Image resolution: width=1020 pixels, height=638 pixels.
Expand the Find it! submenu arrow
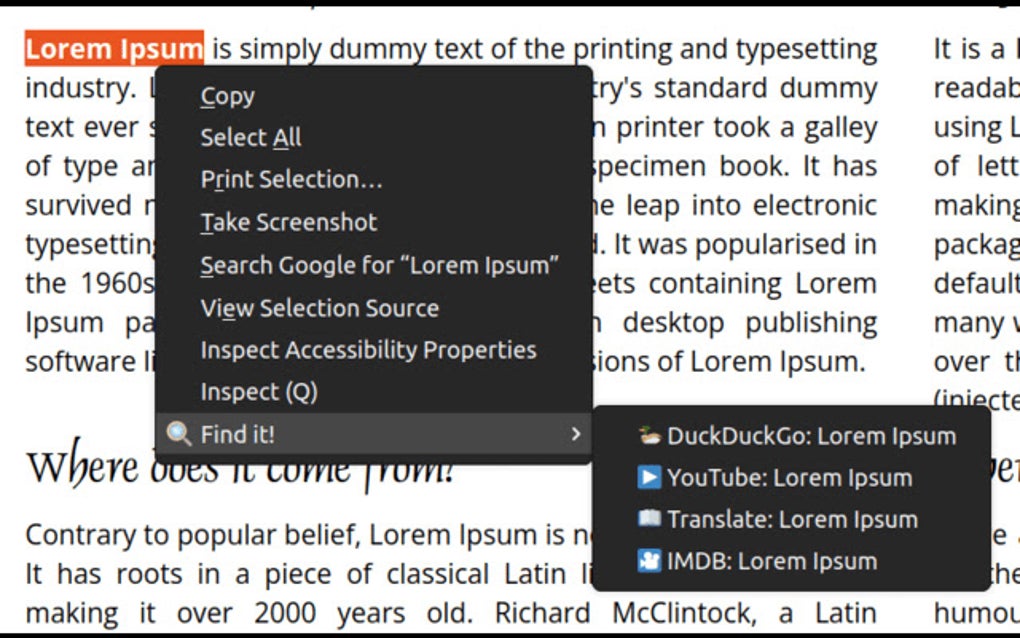[576, 434]
